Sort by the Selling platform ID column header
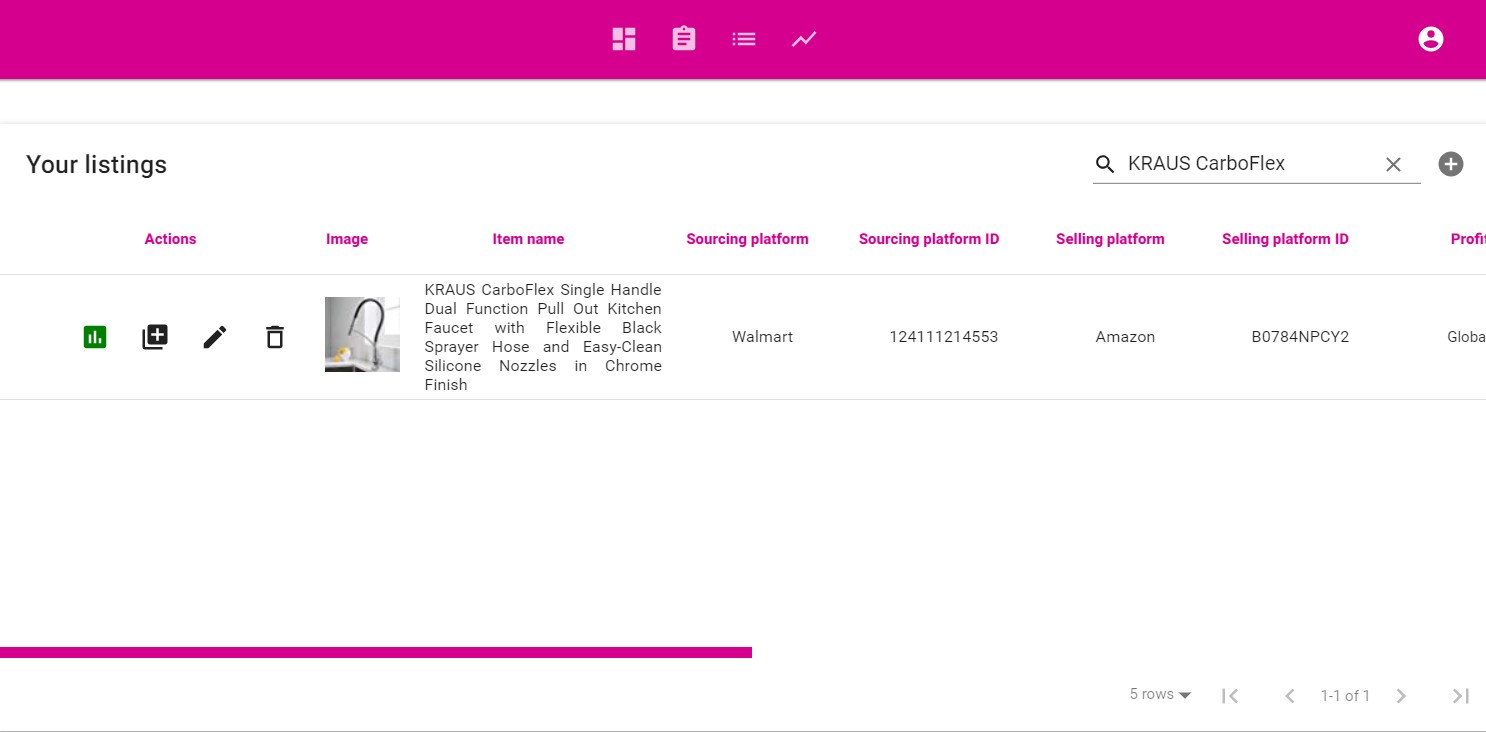This screenshot has width=1486, height=732. [1285, 239]
